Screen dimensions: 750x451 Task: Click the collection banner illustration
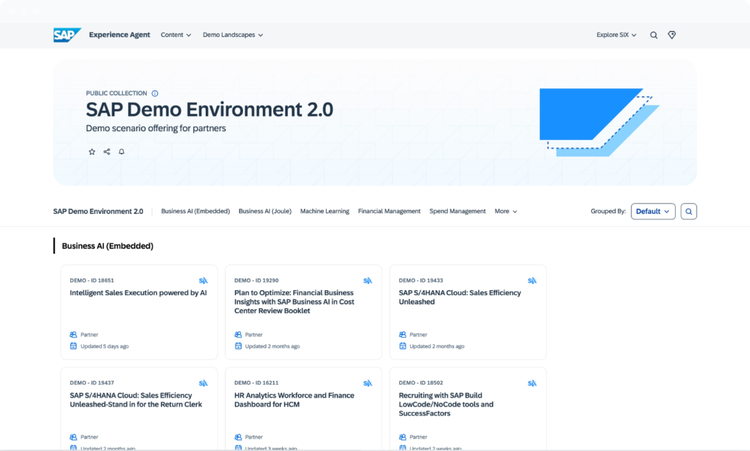coord(599,122)
